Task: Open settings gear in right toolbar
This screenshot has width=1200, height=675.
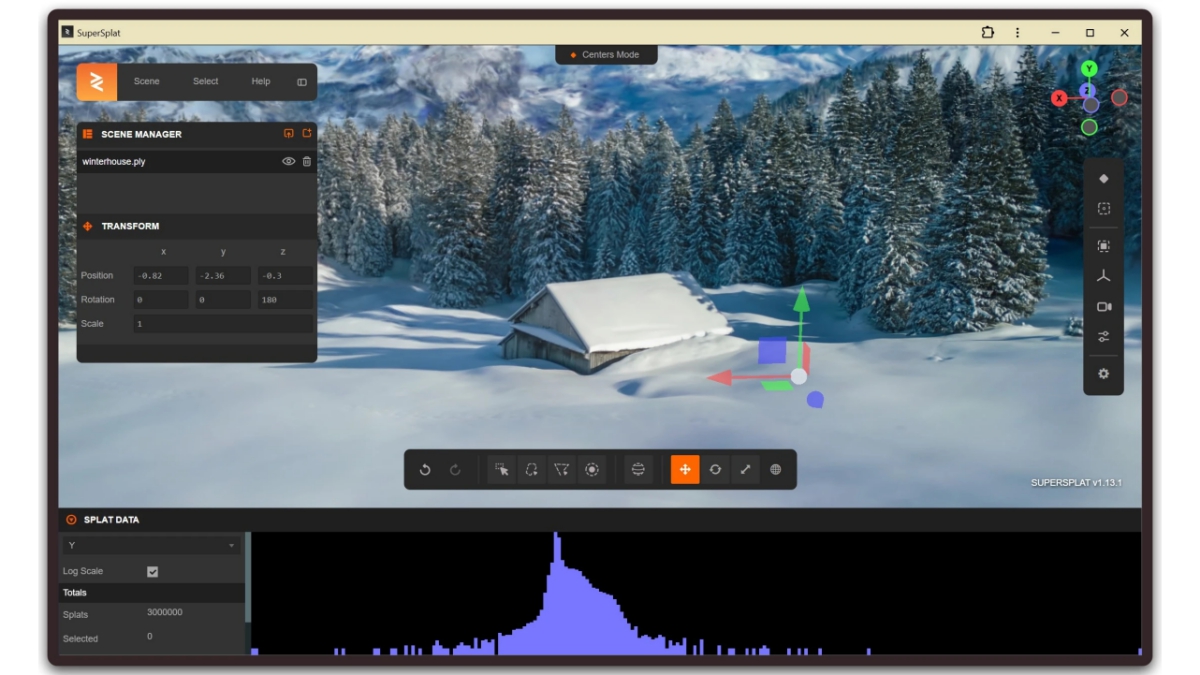Action: coord(1104,373)
